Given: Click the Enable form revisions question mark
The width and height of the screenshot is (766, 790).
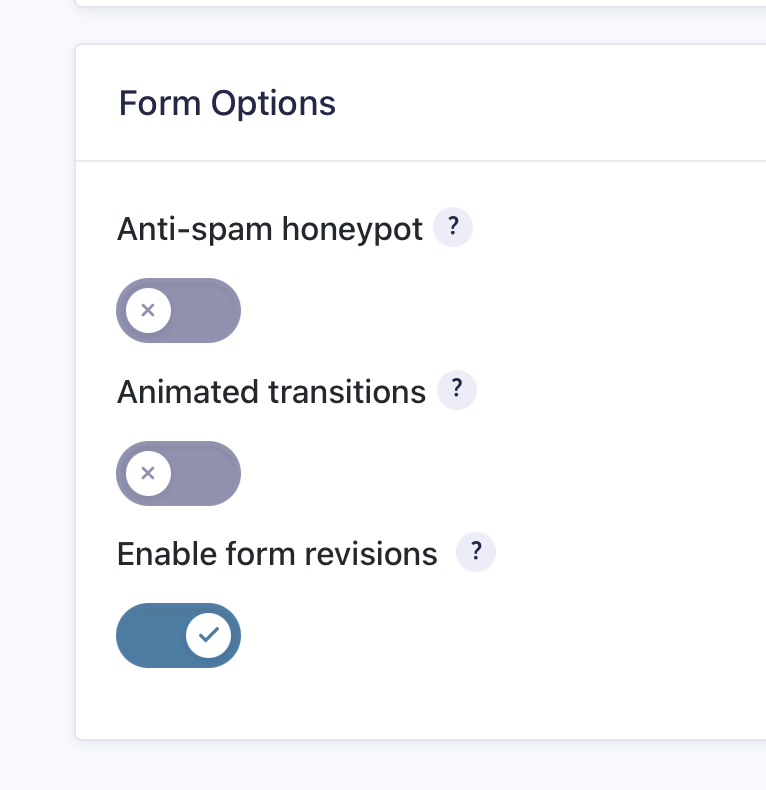Looking at the screenshot, I should click(x=476, y=553).
